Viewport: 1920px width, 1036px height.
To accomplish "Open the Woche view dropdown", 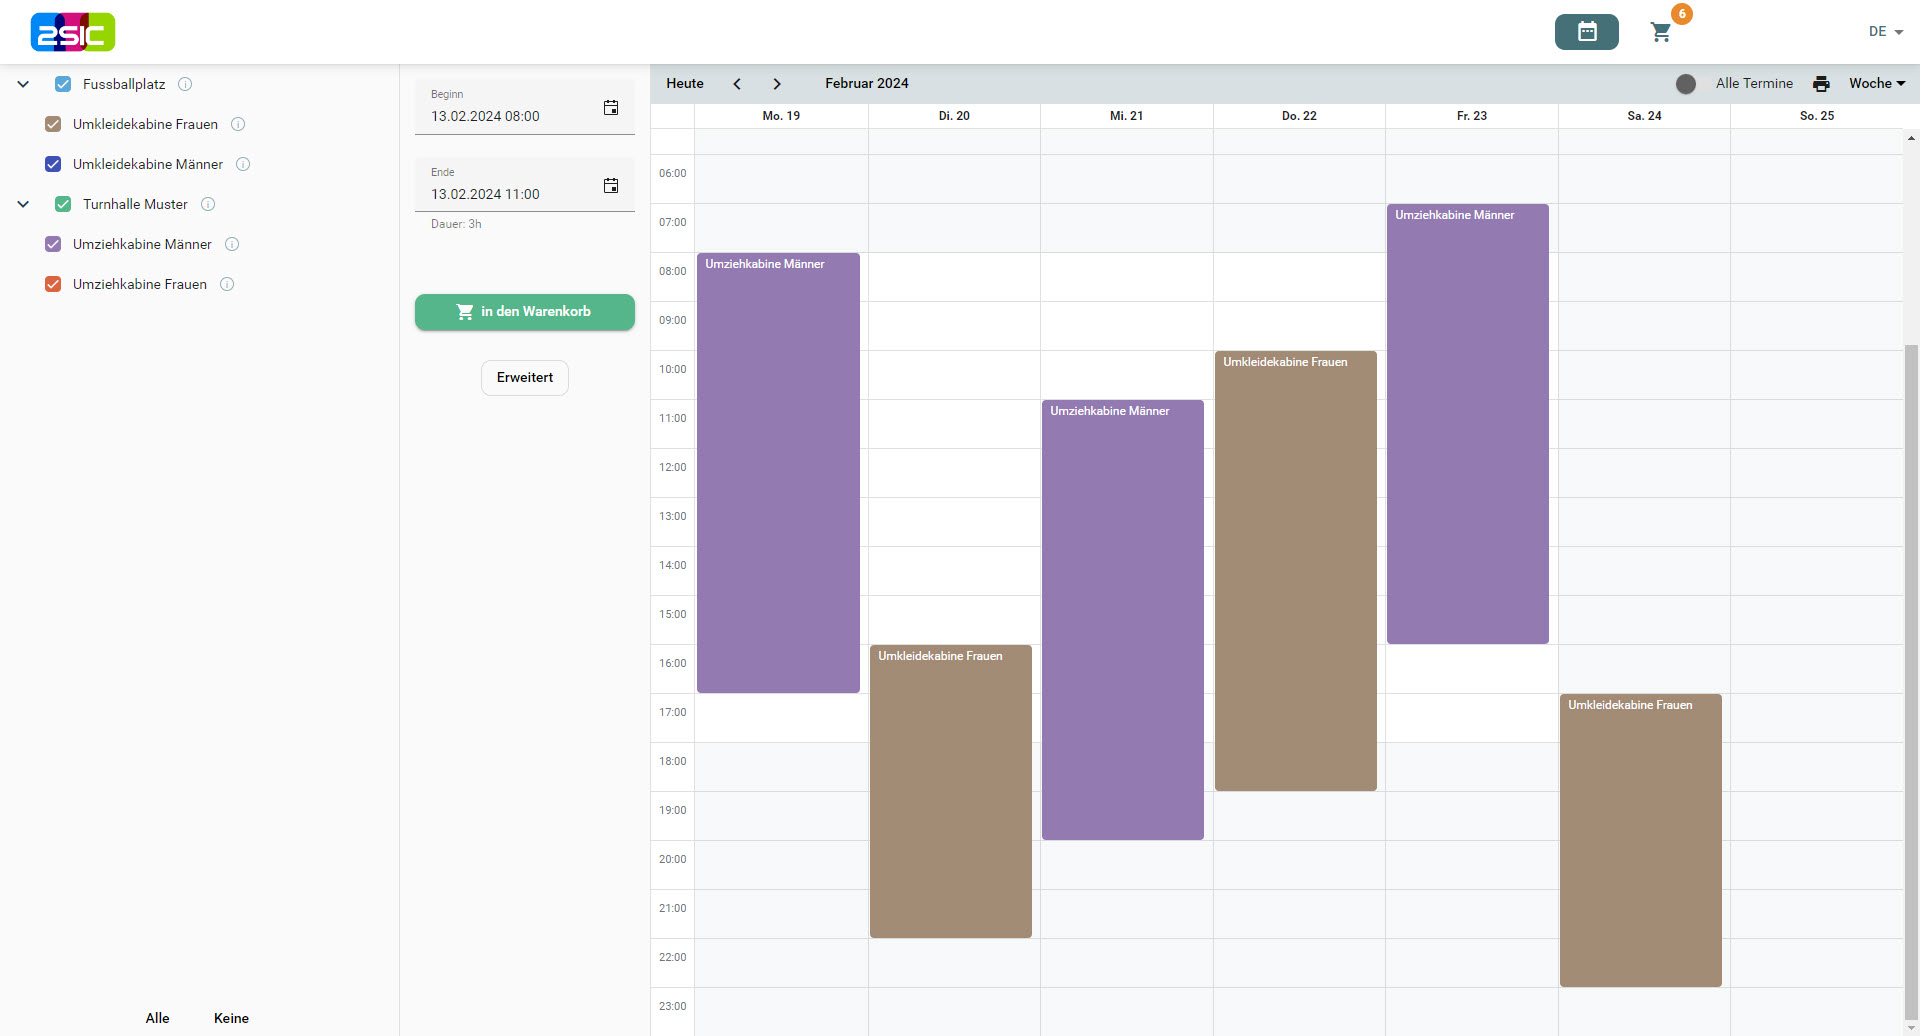I will [1876, 84].
